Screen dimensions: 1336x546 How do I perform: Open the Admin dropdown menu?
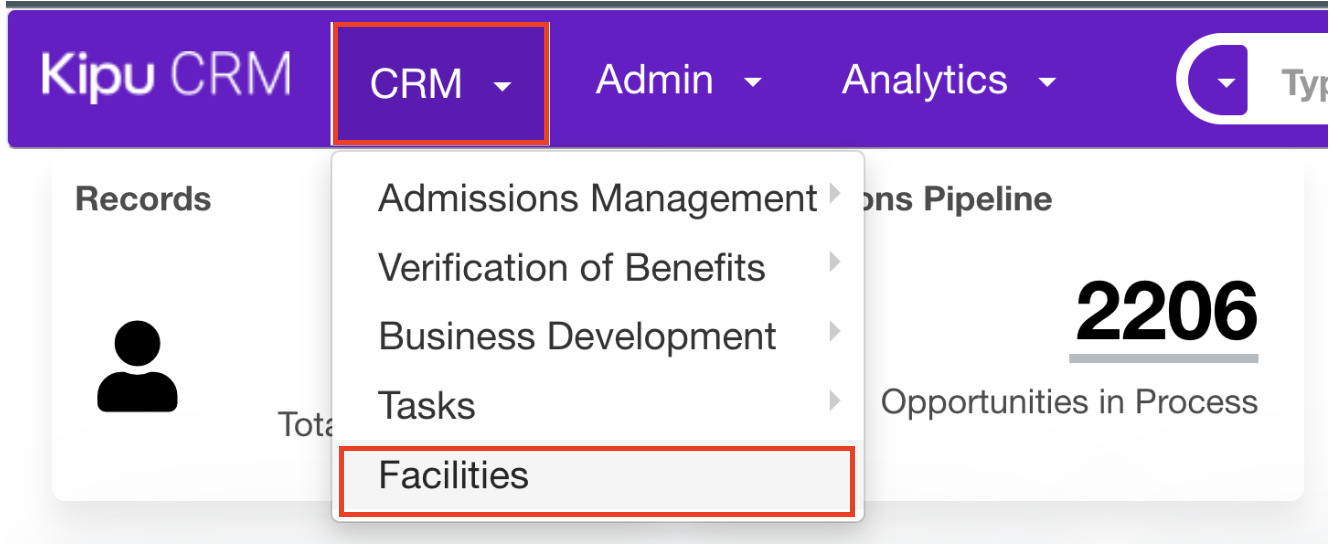678,81
